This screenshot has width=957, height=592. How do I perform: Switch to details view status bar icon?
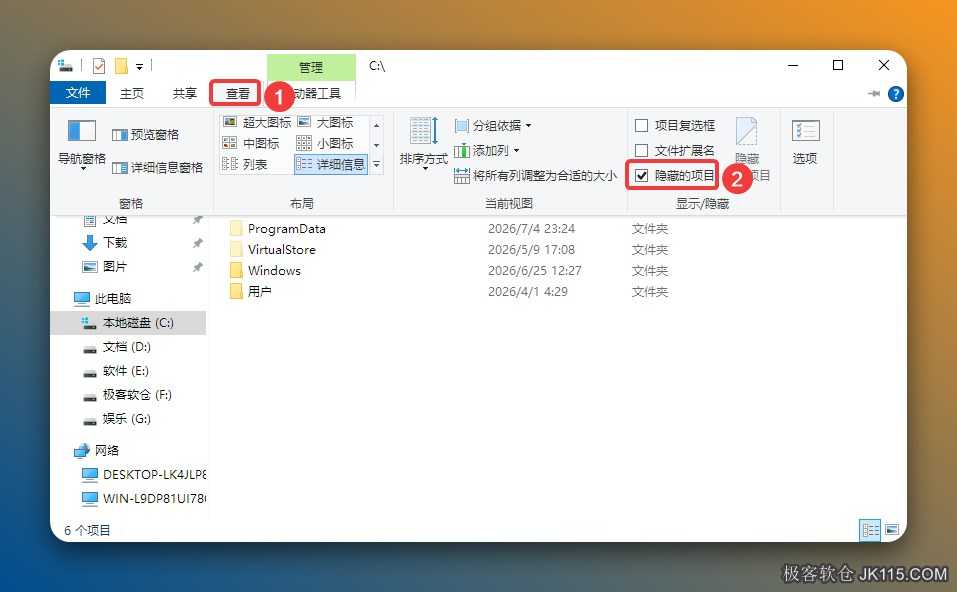point(870,530)
